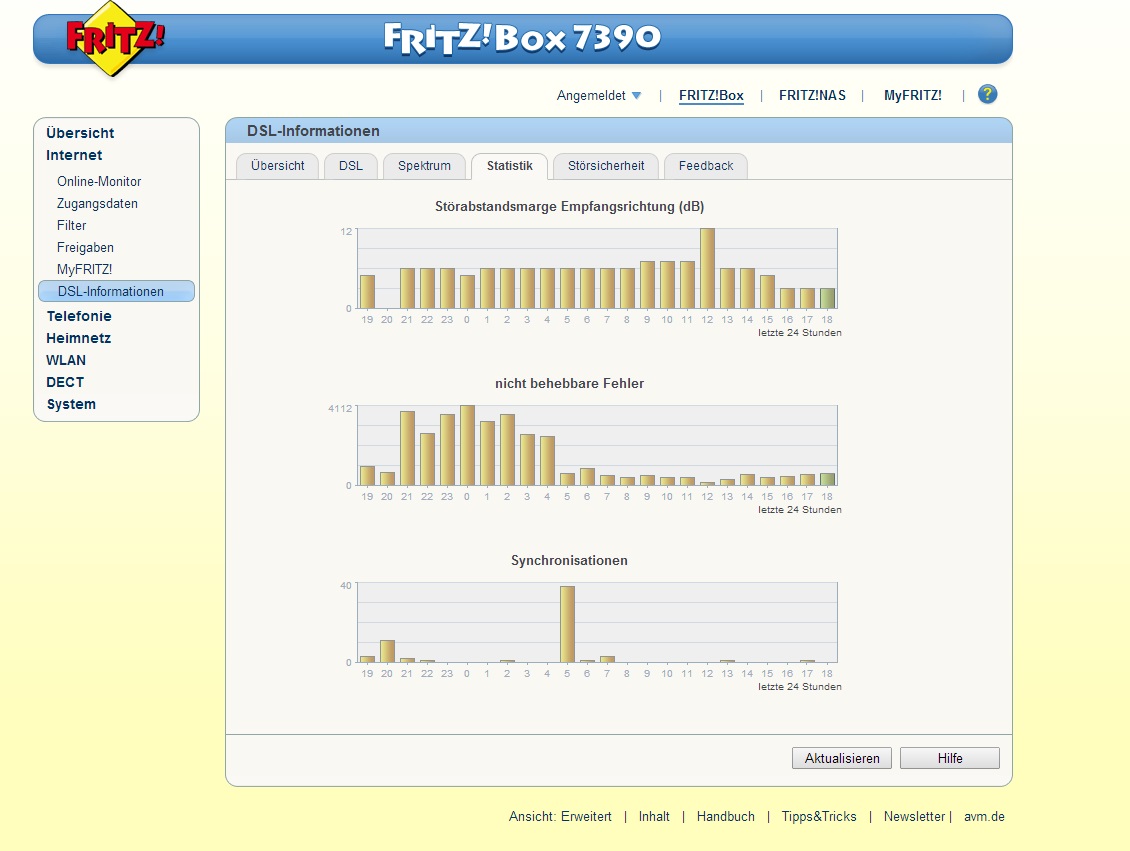Visit the avm.de footer link
This screenshot has width=1130, height=851.
984,816
